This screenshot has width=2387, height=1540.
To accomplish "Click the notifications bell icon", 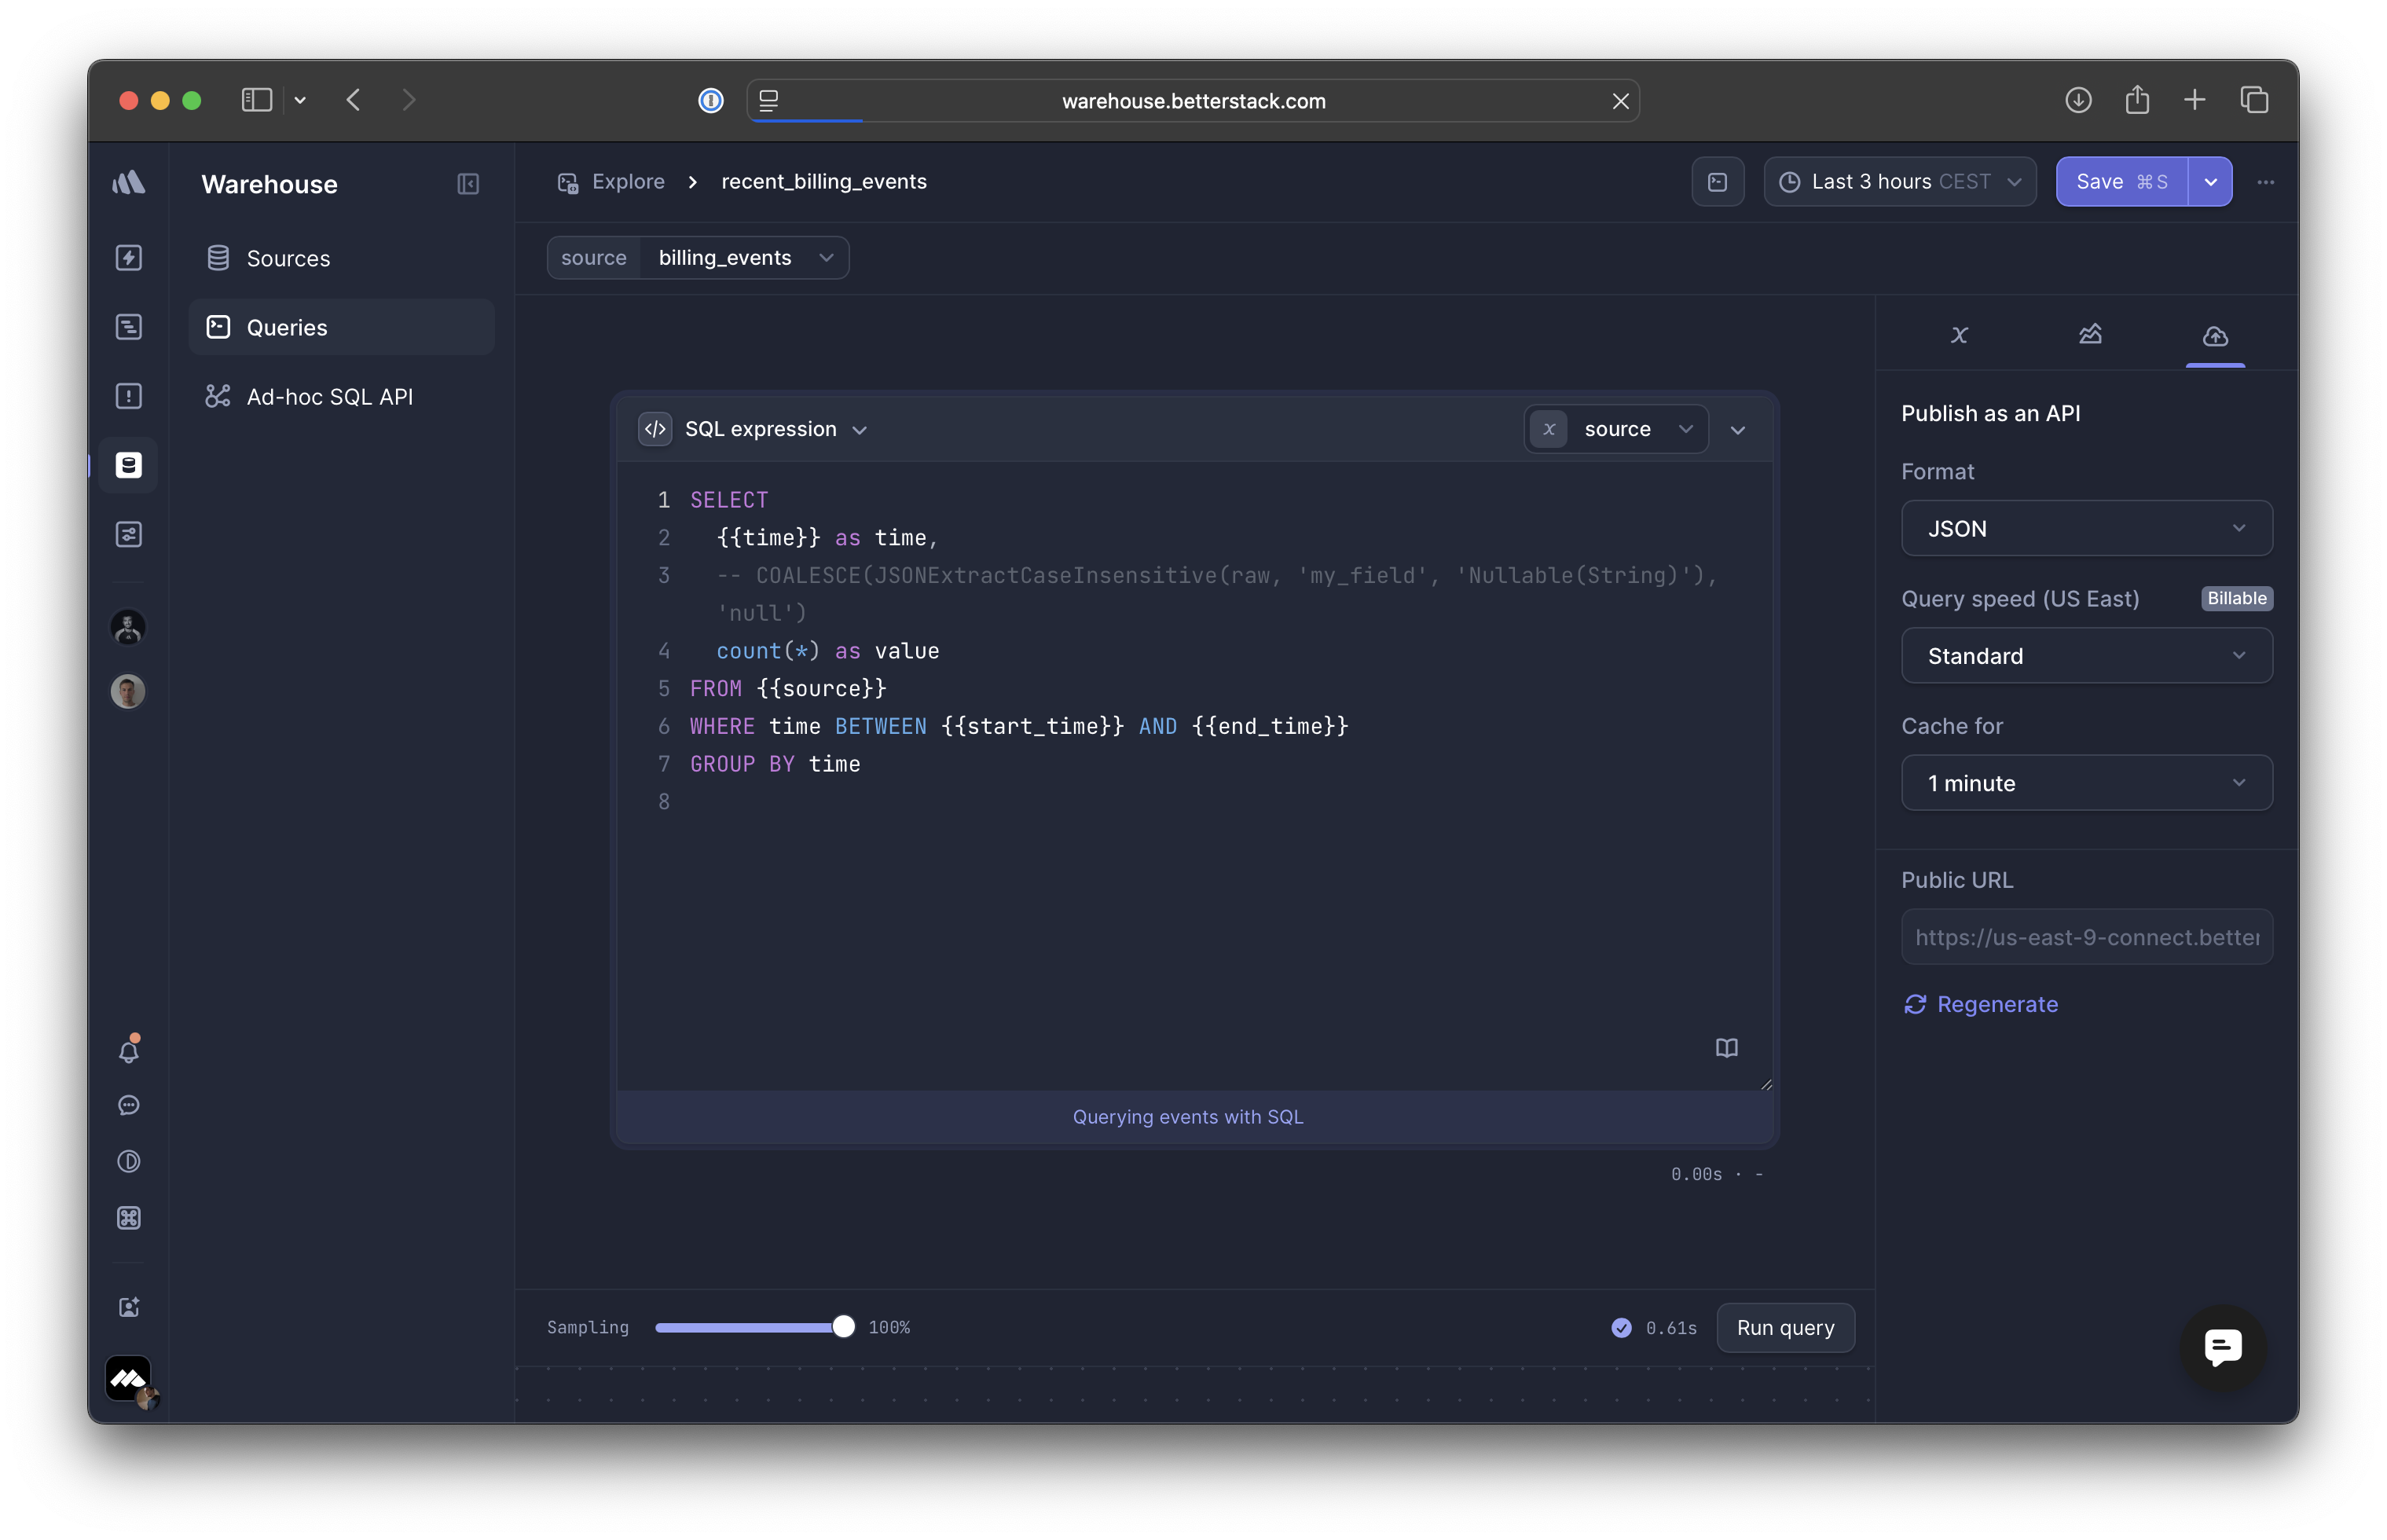I will click(x=129, y=1051).
